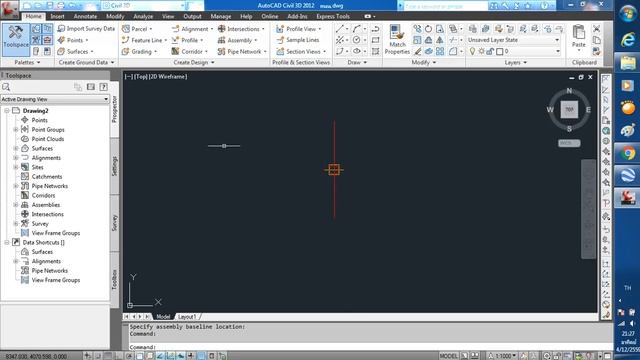Click the Alignment tool icon
This screenshot has height=360, width=640.
point(176,29)
